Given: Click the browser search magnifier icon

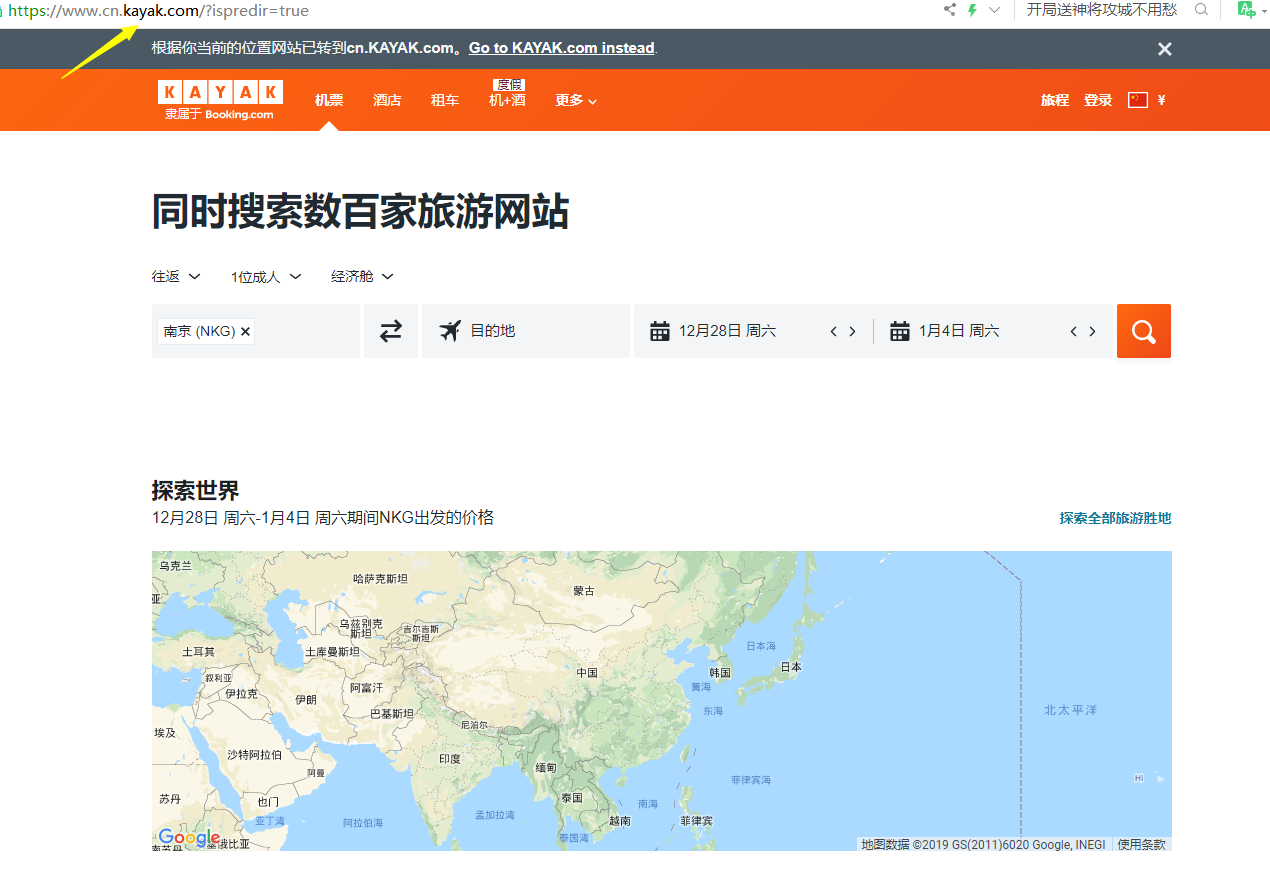Looking at the screenshot, I should [x=1202, y=10].
